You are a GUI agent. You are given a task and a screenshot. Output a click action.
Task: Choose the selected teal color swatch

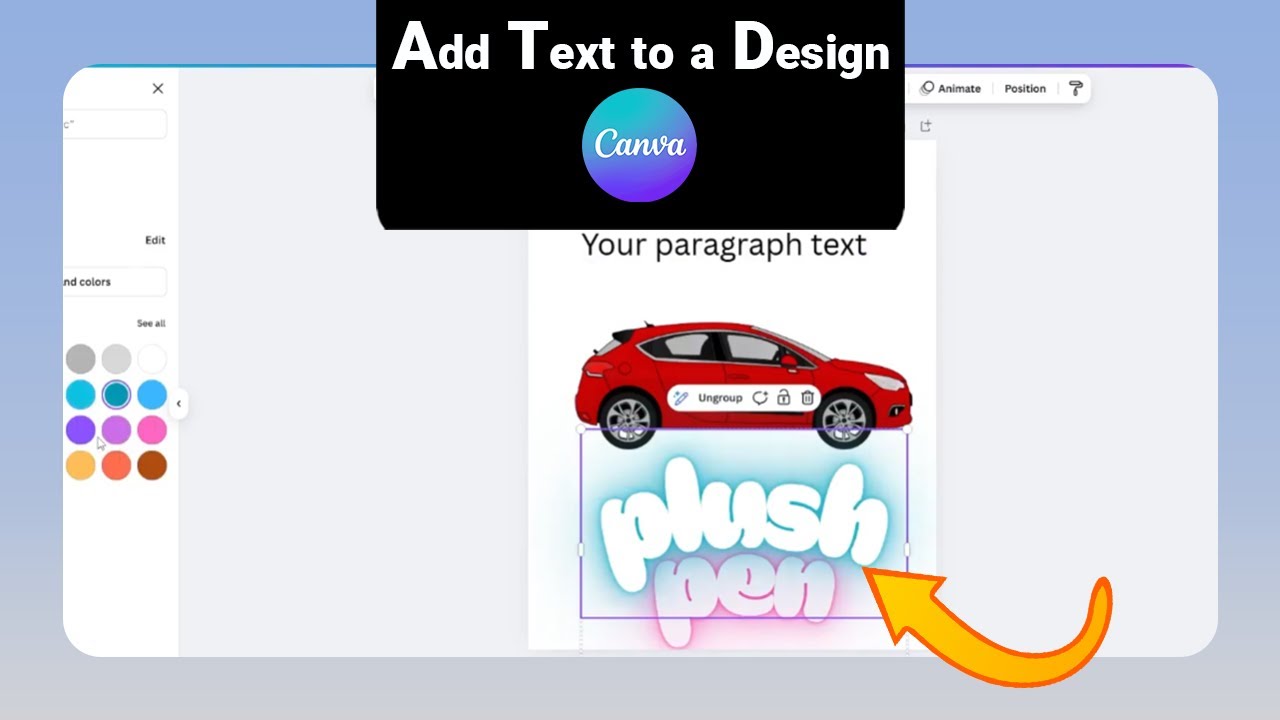click(x=116, y=395)
